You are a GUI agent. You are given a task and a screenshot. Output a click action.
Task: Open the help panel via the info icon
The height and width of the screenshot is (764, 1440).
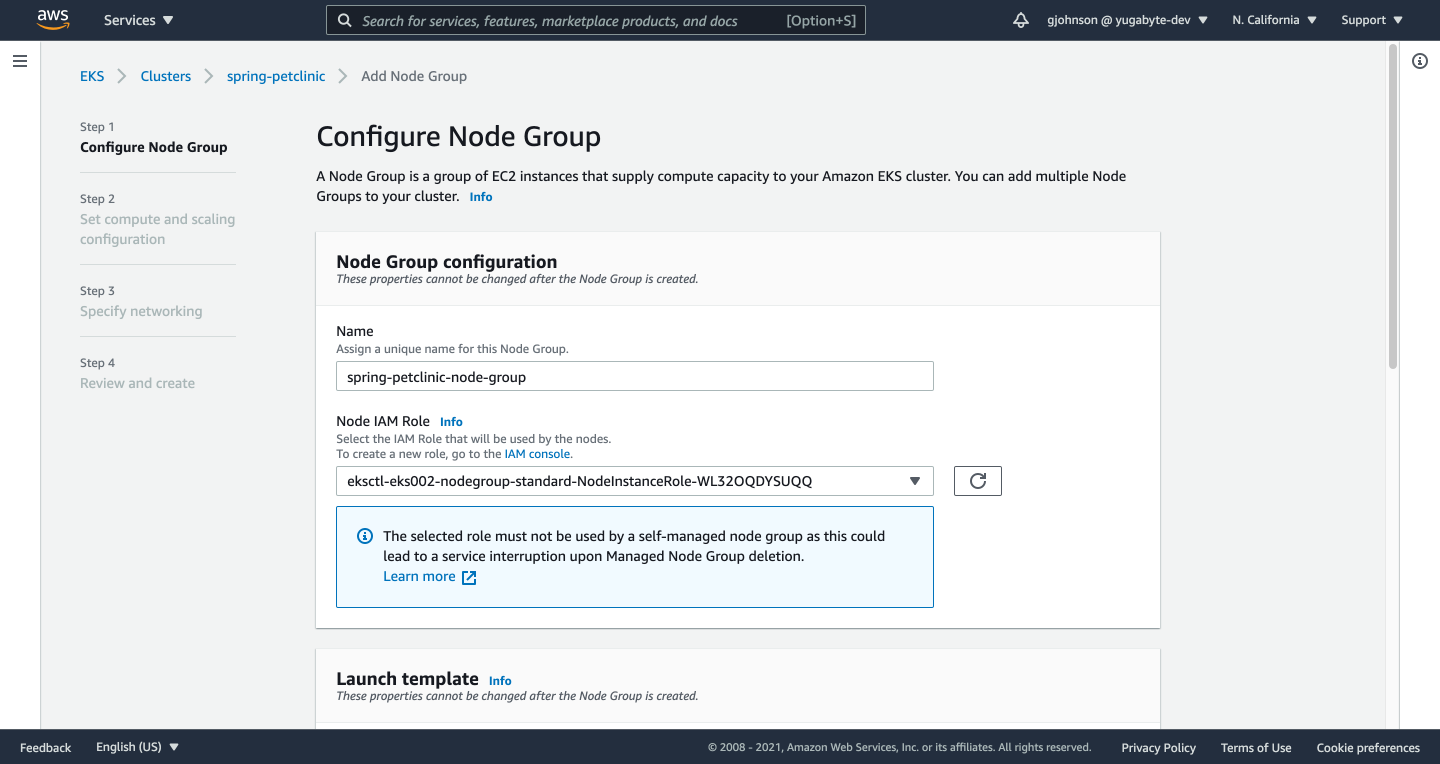point(1419,61)
